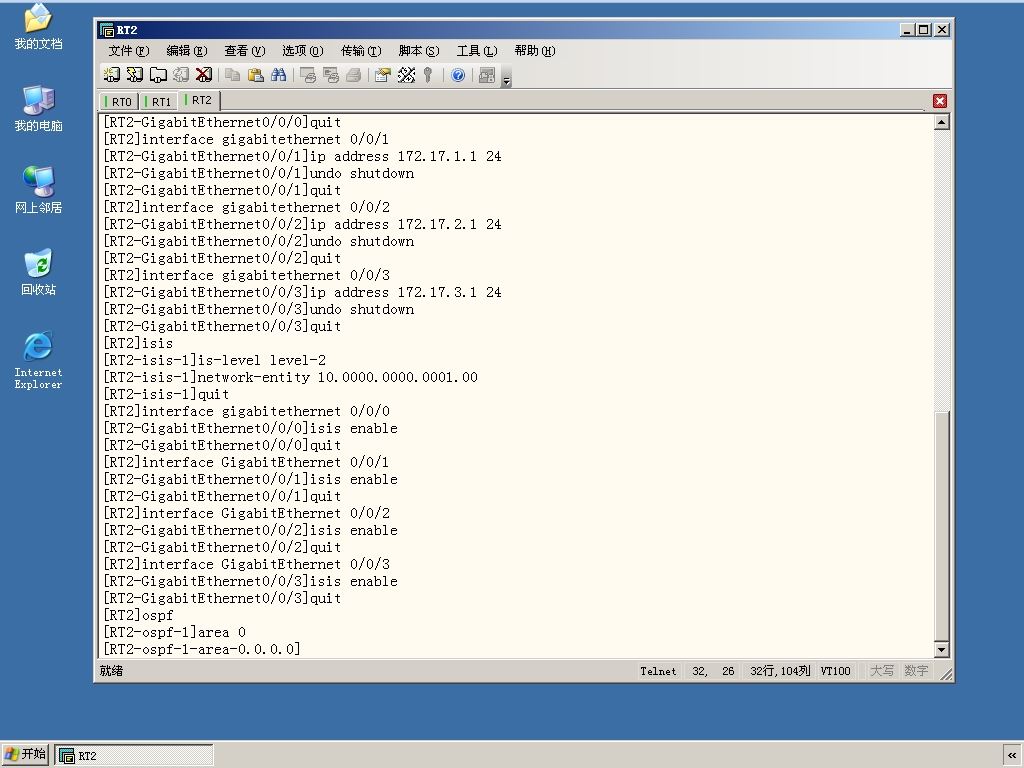Viewport: 1024px width, 768px height.
Task: Click the RT2 window title bar icon
Action: click(106, 30)
